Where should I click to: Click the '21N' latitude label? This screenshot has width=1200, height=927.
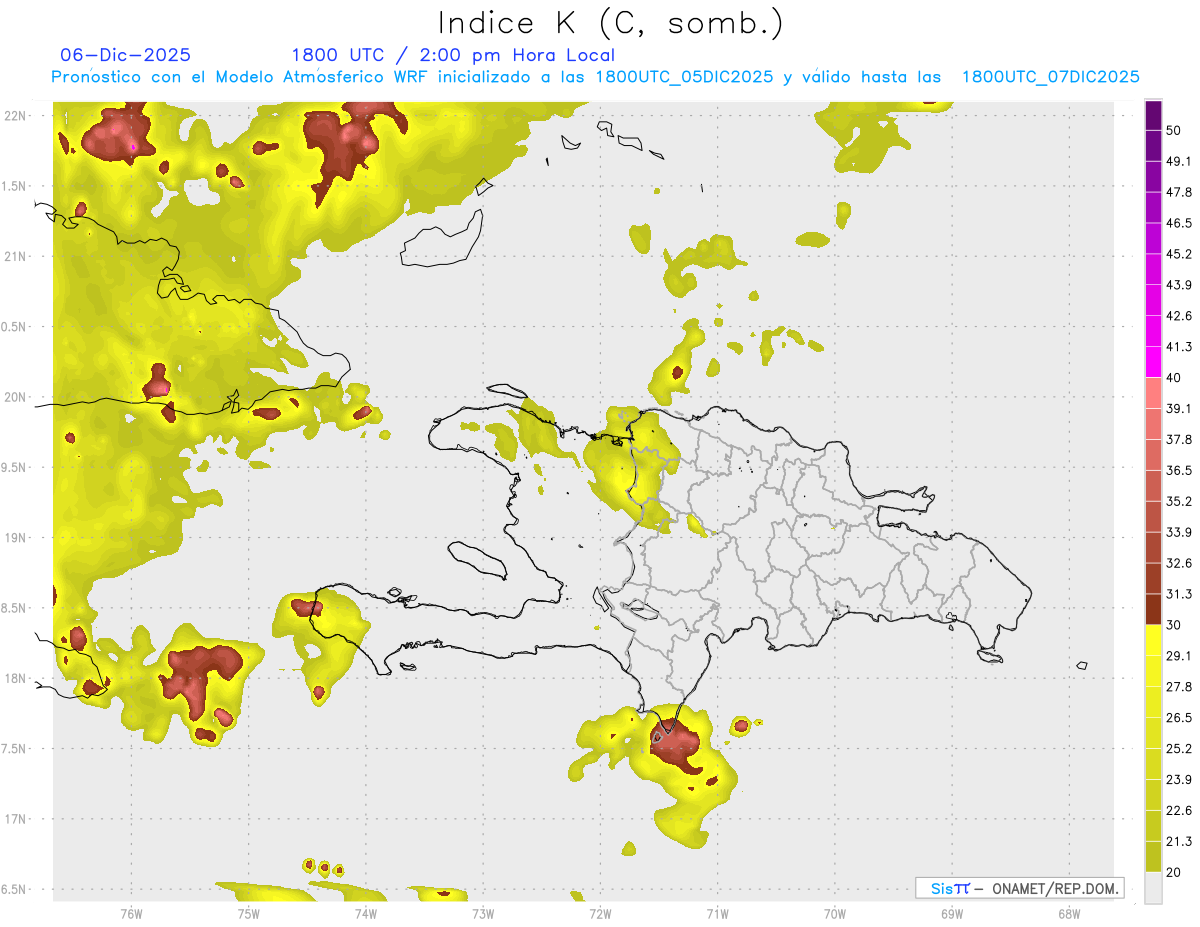pos(16,256)
